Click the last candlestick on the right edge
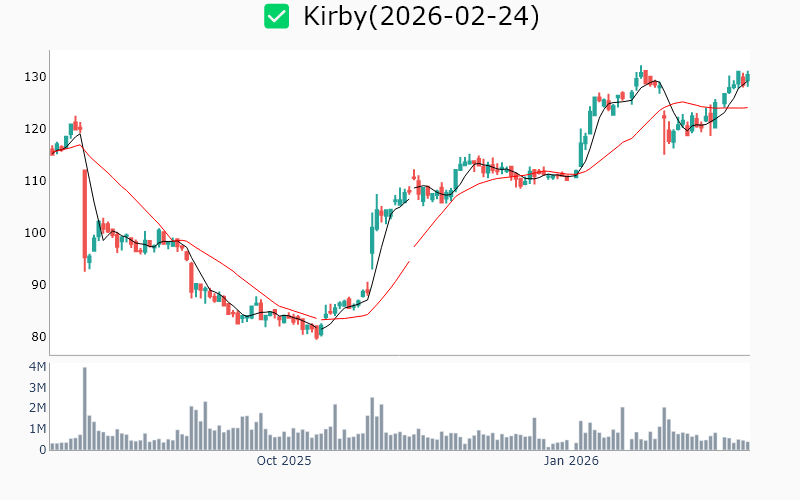Image resolution: width=800 pixels, height=500 pixels. pos(747,78)
